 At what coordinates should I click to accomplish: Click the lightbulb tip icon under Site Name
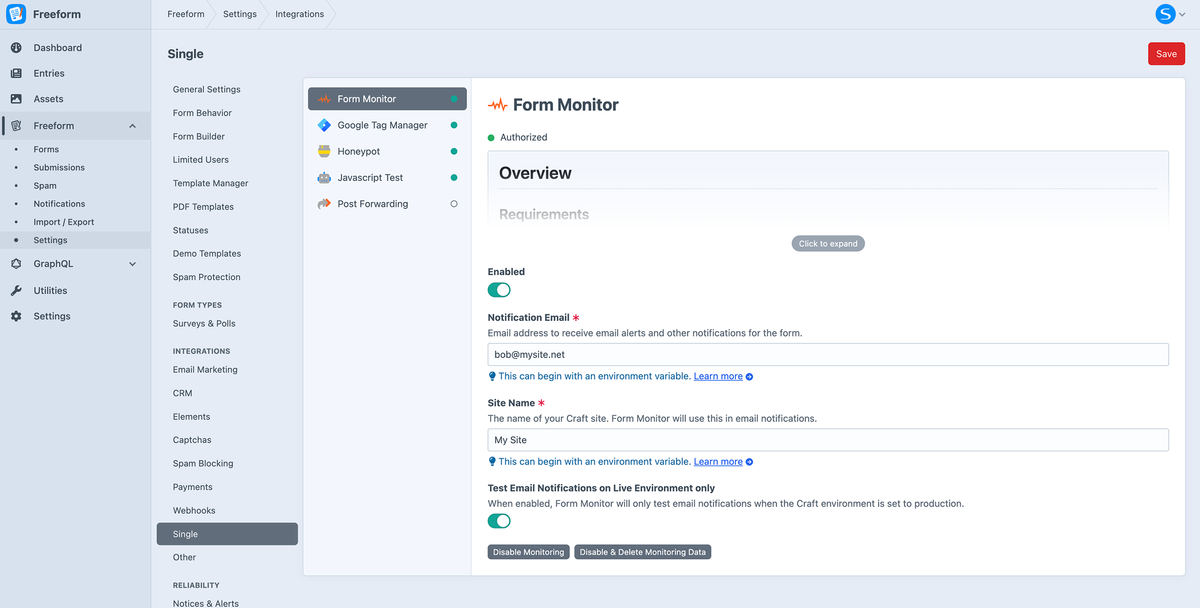(492, 461)
